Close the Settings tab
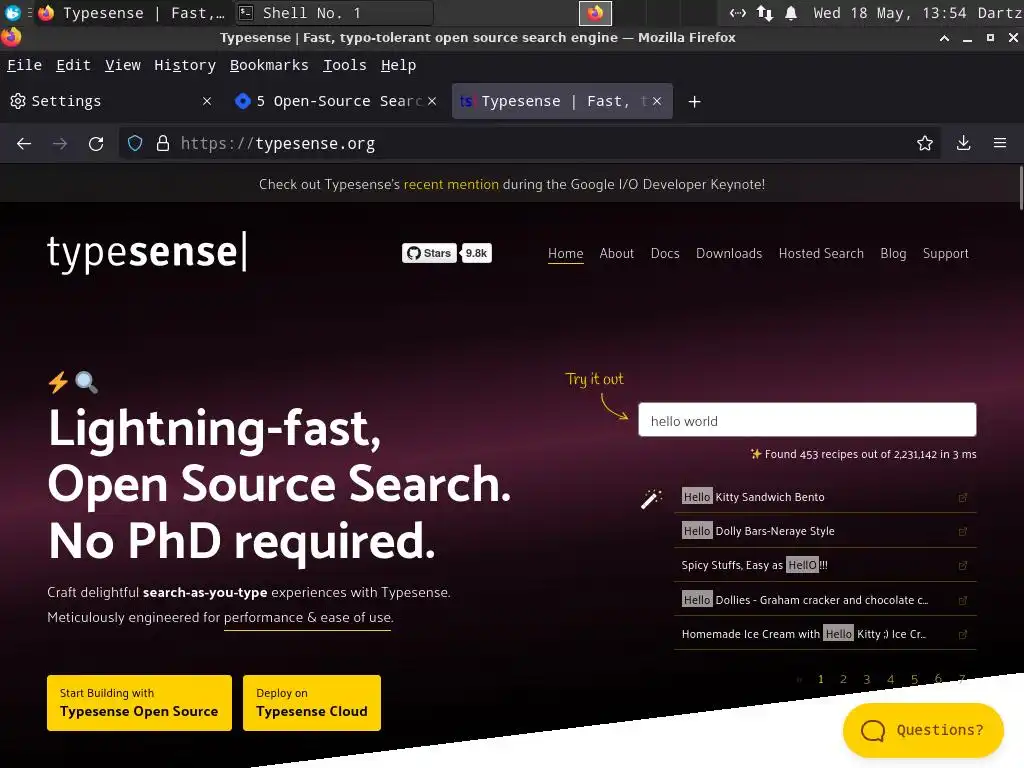Viewport: 1024px width, 768px height. [x=207, y=101]
